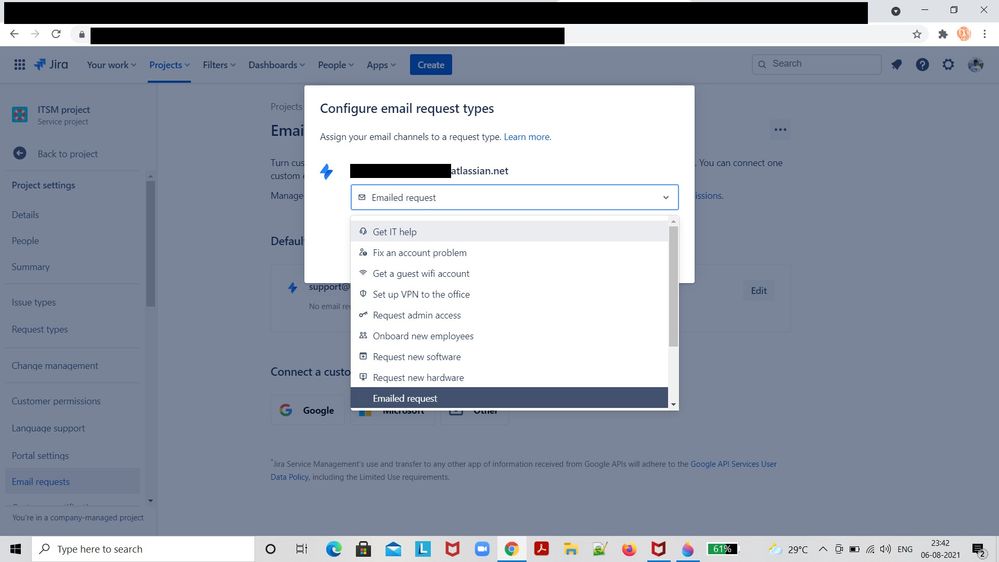Image resolution: width=999 pixels, height=562 pixels.
Task: Open the Jira app switcher grid icon
Action: click(20, 64)
